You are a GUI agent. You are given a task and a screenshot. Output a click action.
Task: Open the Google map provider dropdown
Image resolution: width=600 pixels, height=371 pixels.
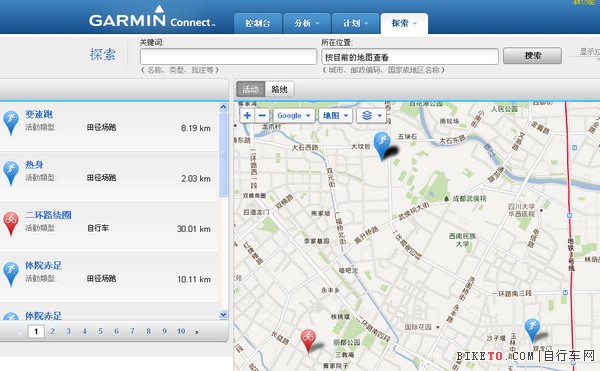(x=294, y=115)
